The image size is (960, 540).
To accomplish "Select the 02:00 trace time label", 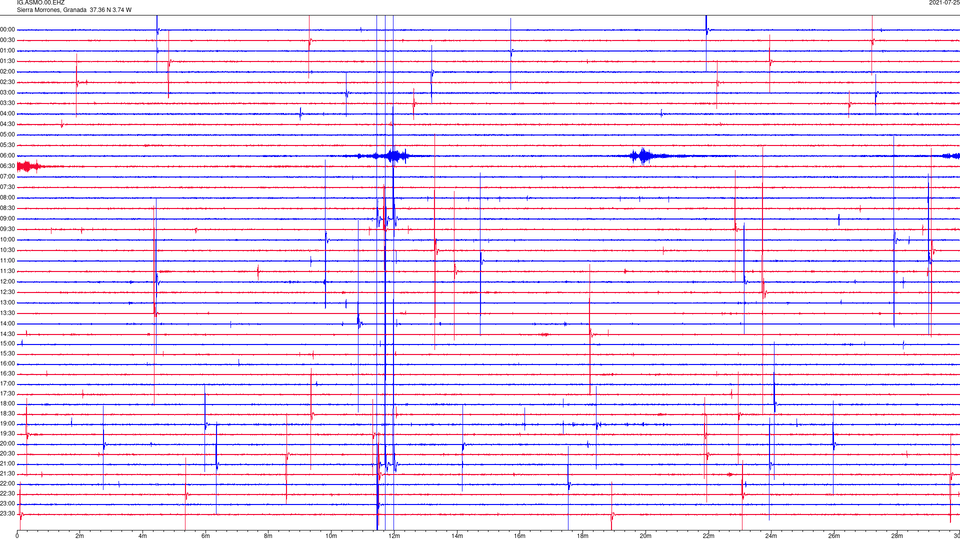I will pos(8,72).
